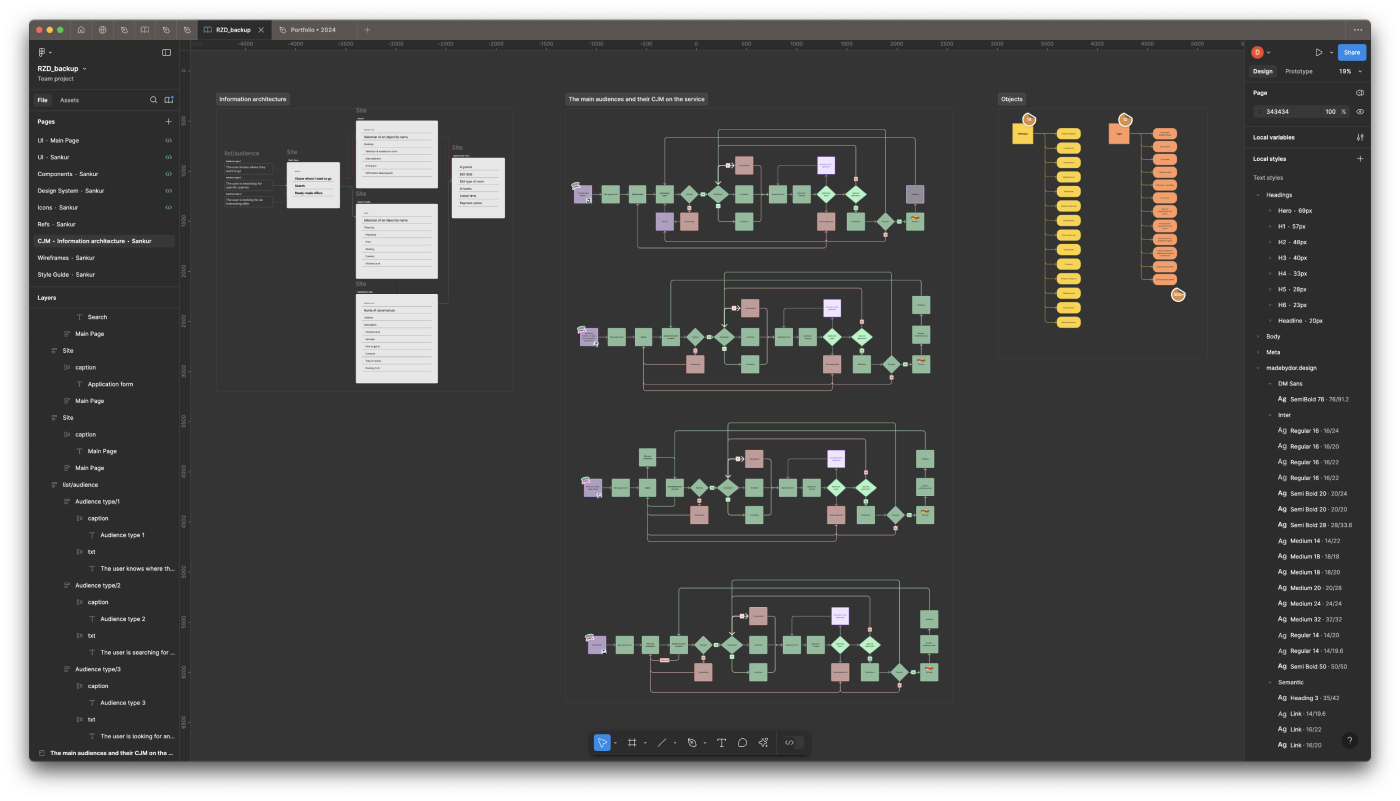Select the Frame tool

tap(632, 742)
